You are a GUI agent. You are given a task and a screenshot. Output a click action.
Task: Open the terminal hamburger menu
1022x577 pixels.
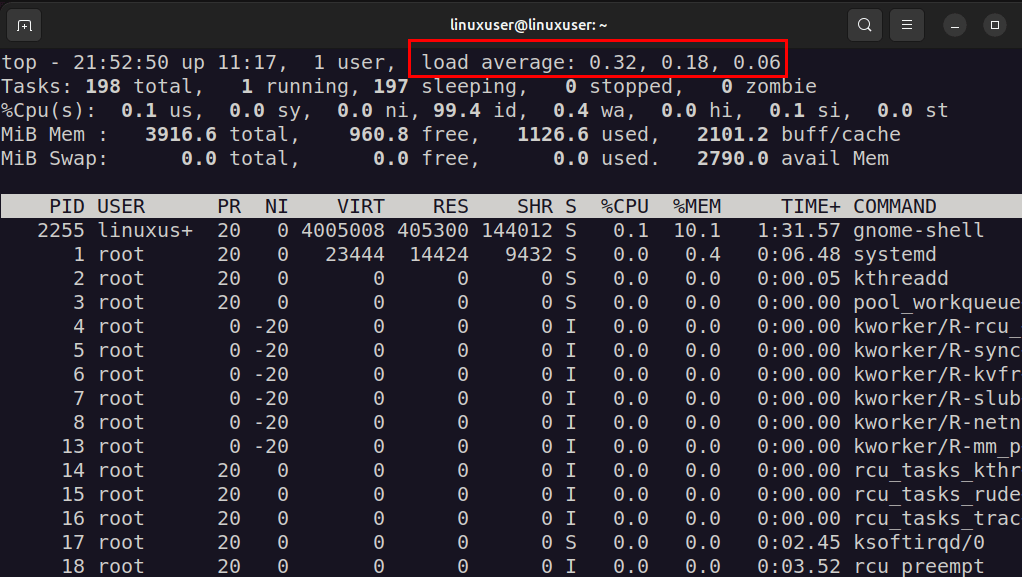[x=907, y=24]
